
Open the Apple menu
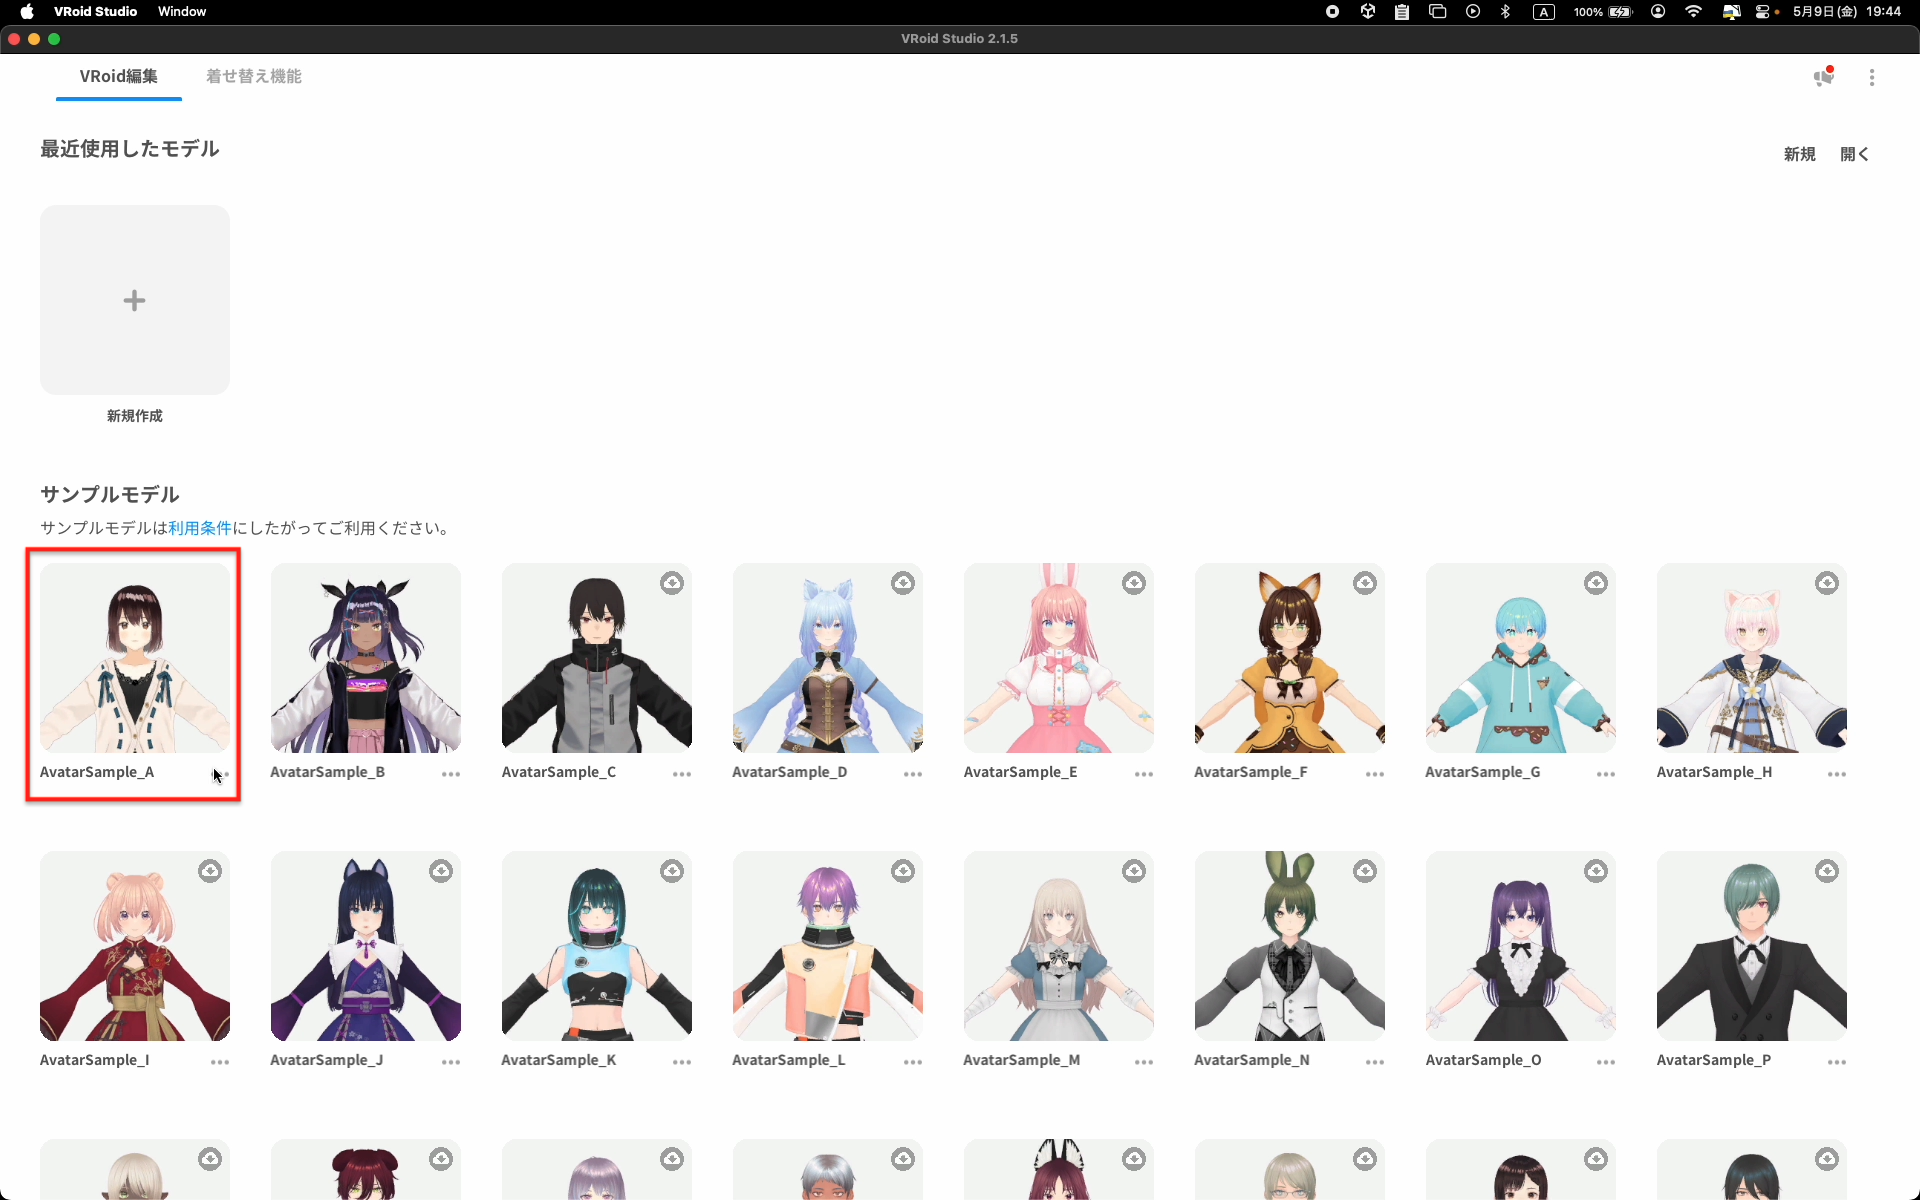pos(27,11)
